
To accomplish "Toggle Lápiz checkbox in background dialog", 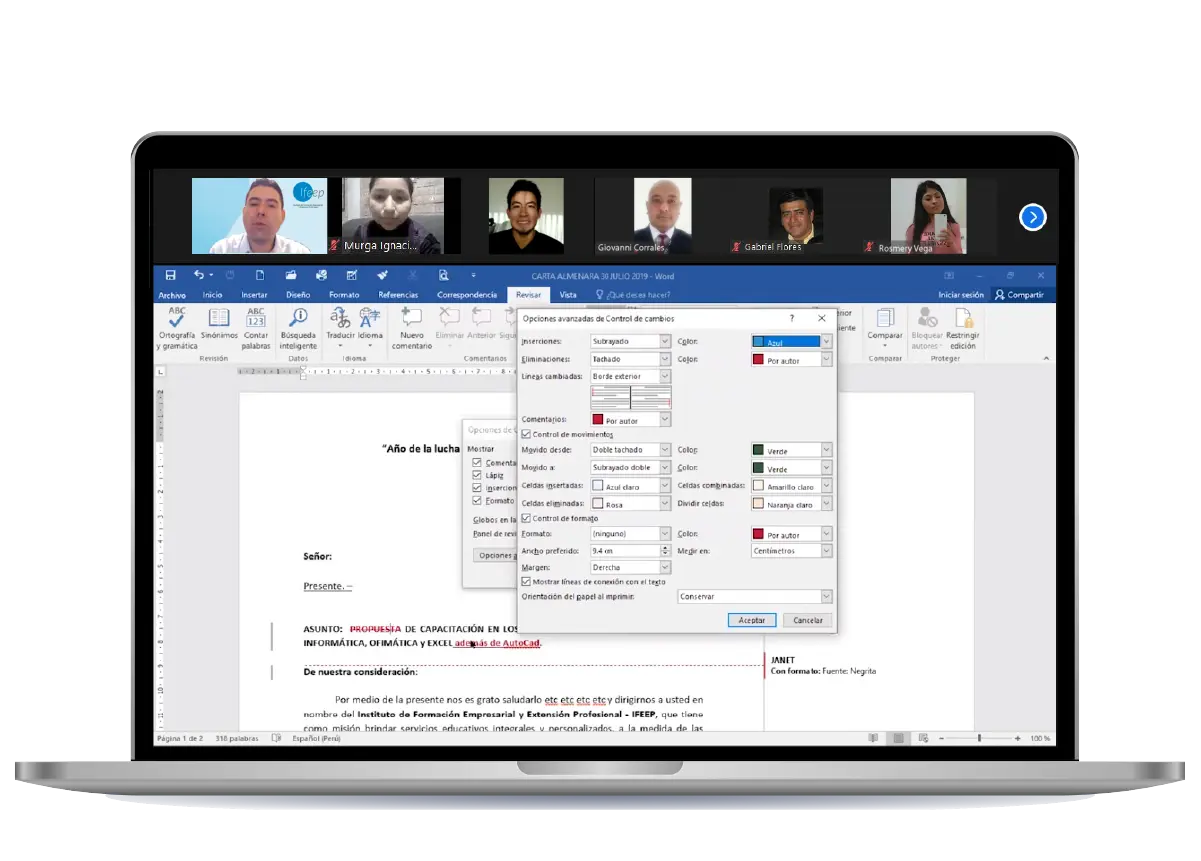I will point(478,475).
